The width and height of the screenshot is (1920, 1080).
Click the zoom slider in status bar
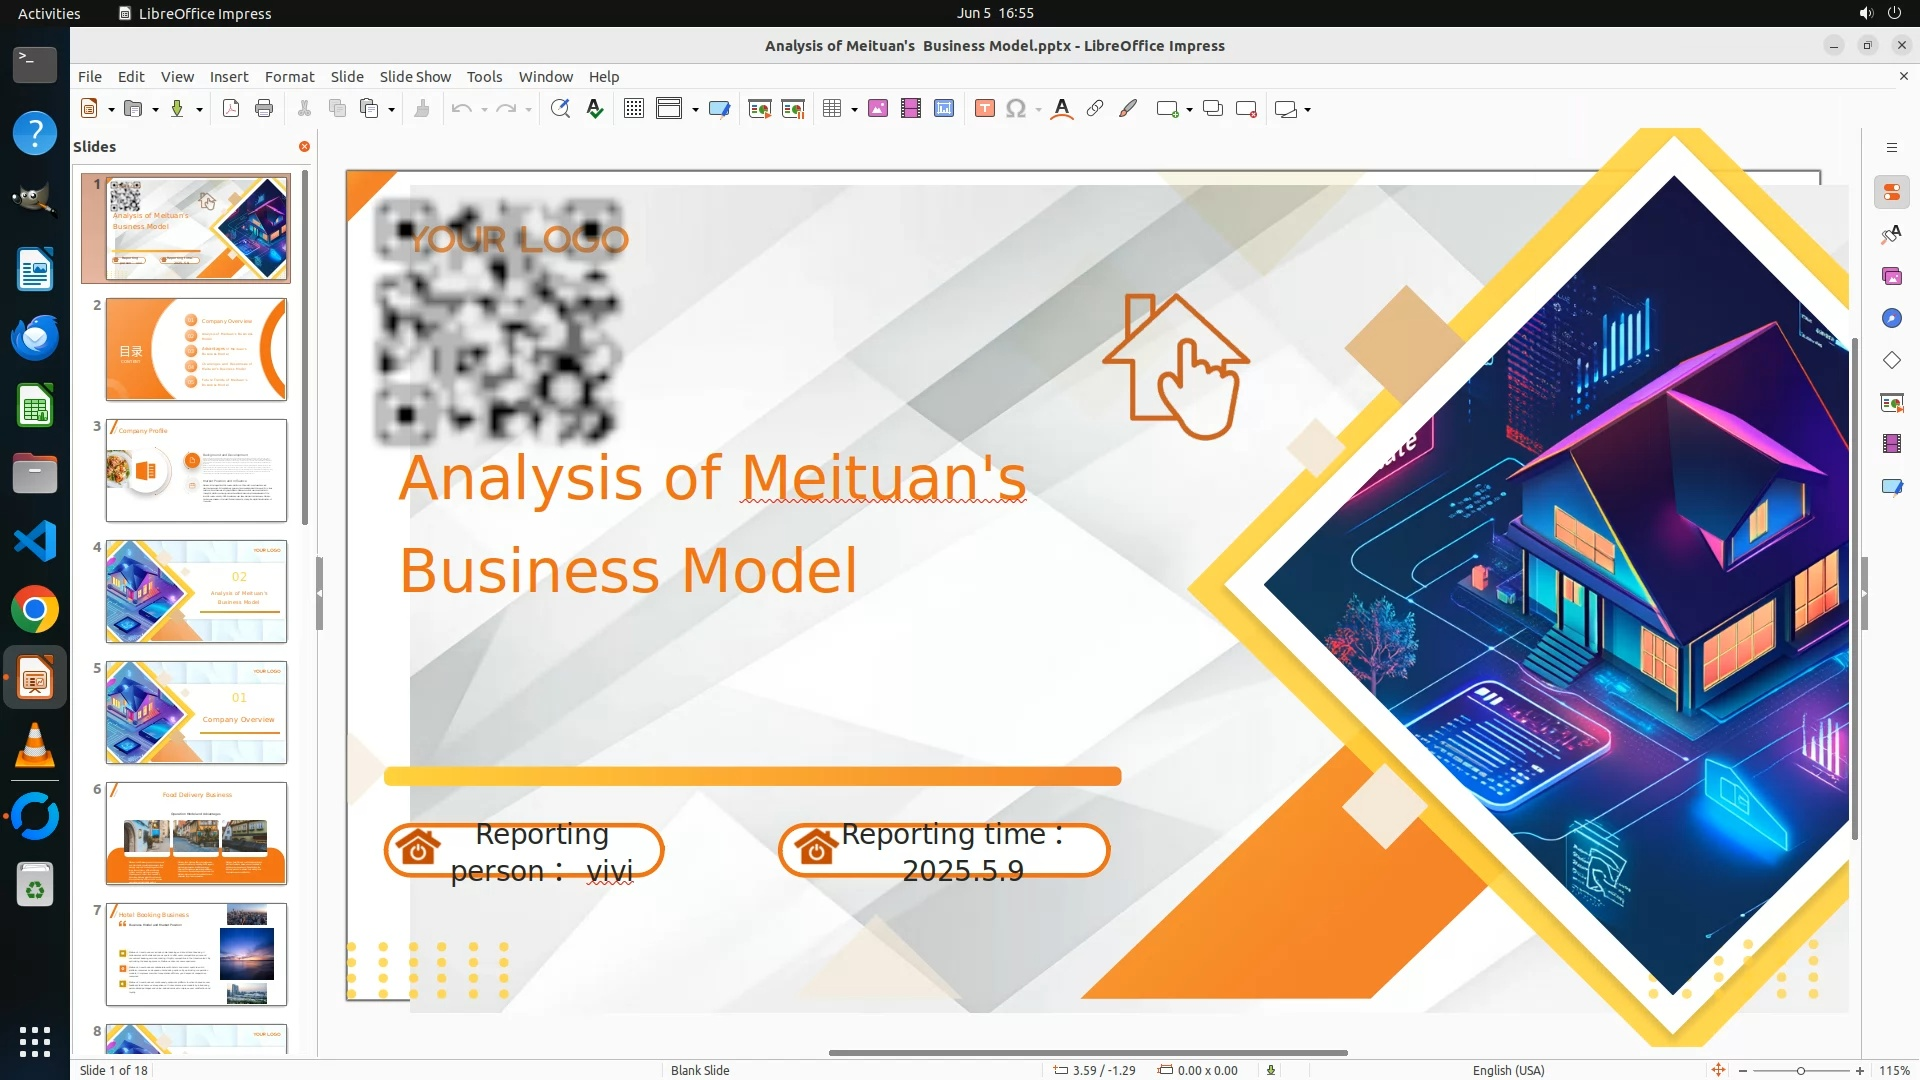click(x=1800, y=1070)
